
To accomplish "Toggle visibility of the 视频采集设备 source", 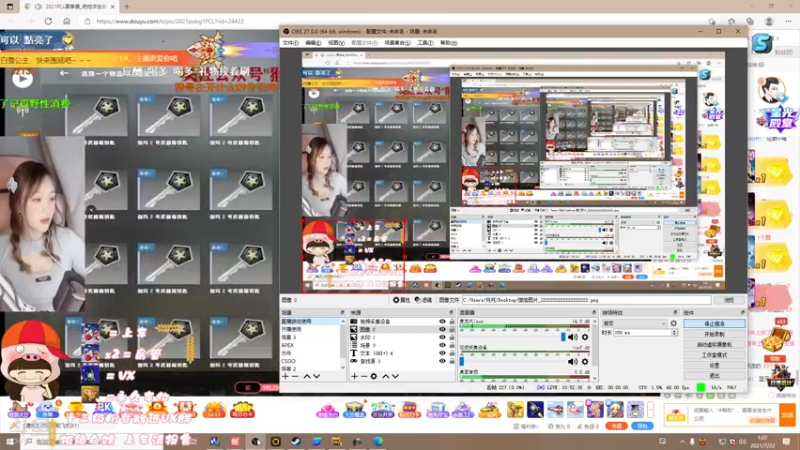I will click(442, 321).
